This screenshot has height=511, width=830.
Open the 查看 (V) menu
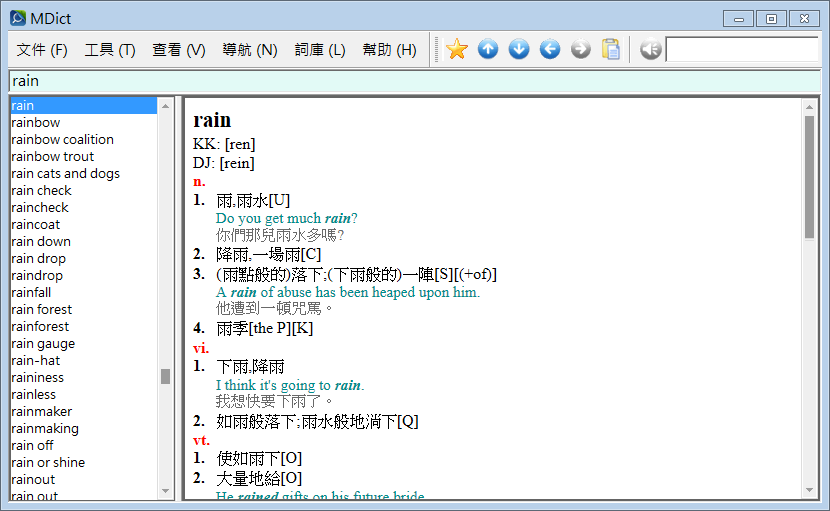[179, 50]
